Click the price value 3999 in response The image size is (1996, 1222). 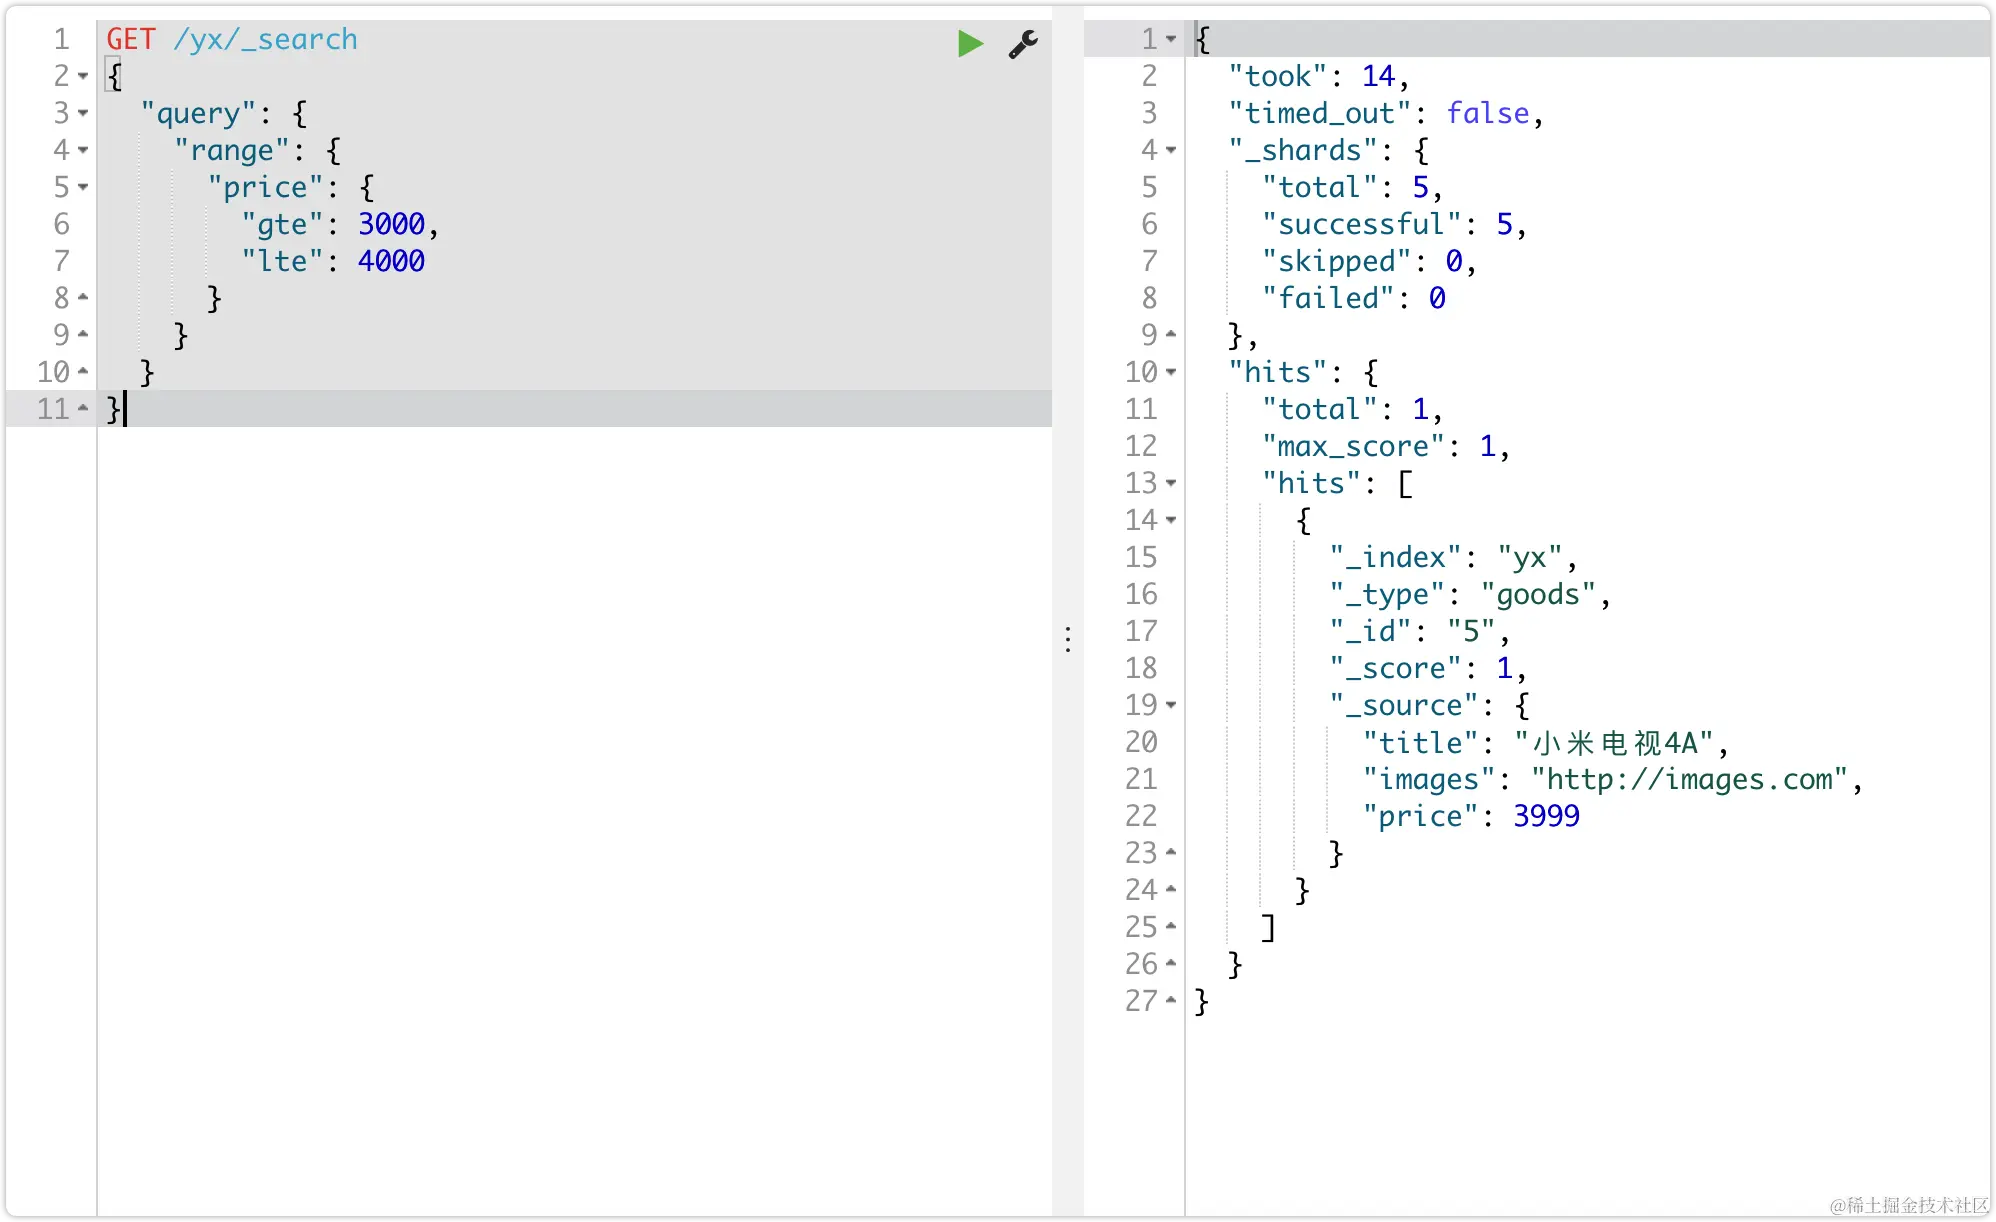tap(1546, 816)
